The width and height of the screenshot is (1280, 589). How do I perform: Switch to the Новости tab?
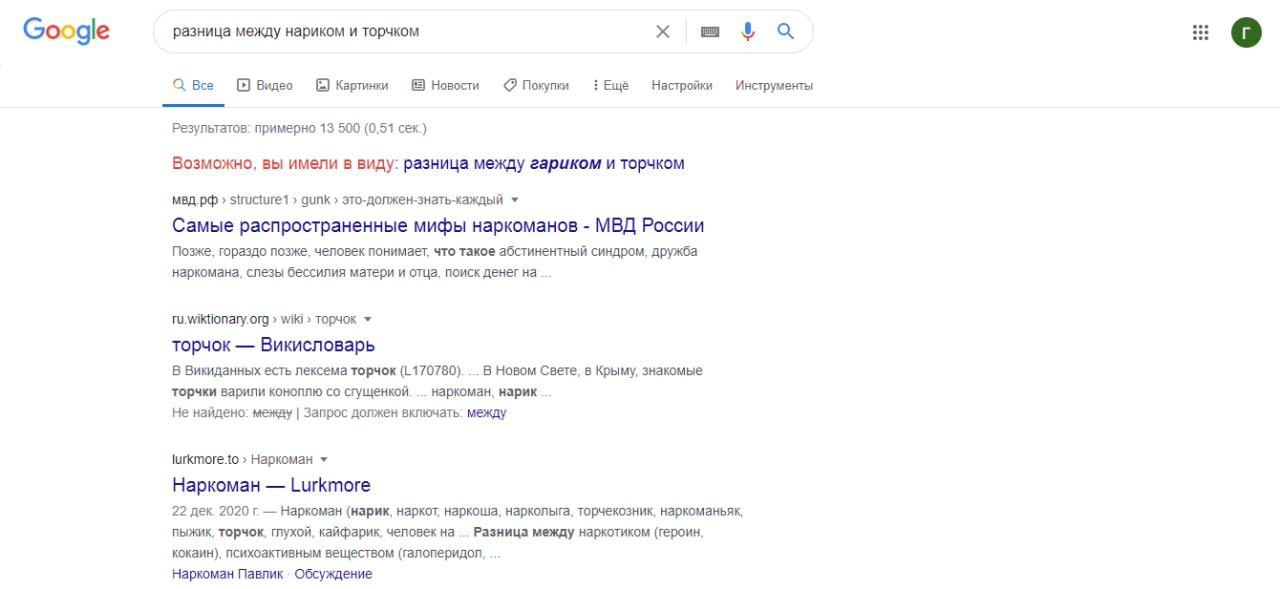point(445,86)
